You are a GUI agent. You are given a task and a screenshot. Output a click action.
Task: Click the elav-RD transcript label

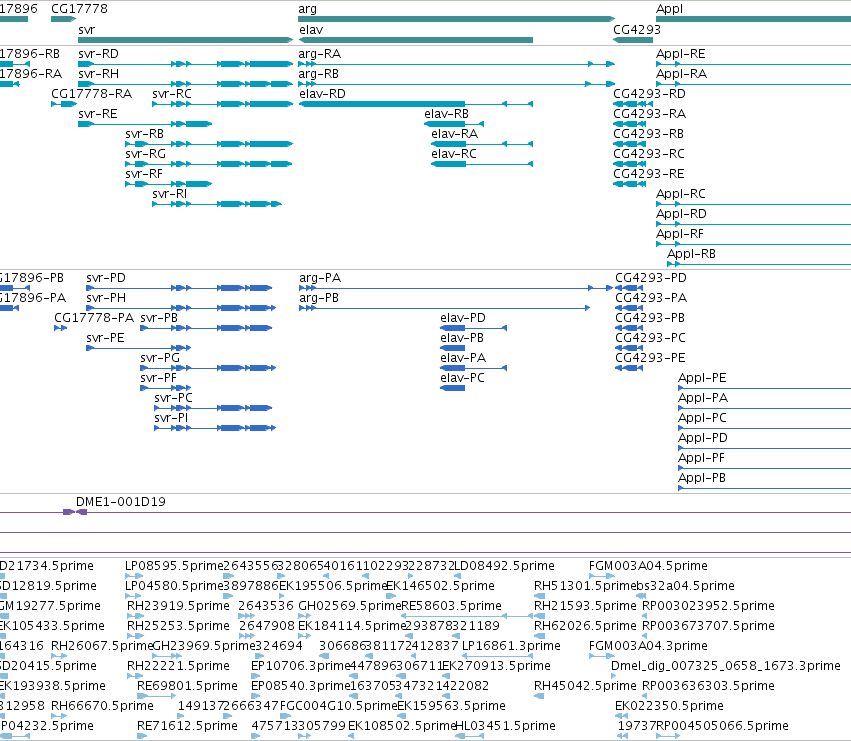pos(322,94)
